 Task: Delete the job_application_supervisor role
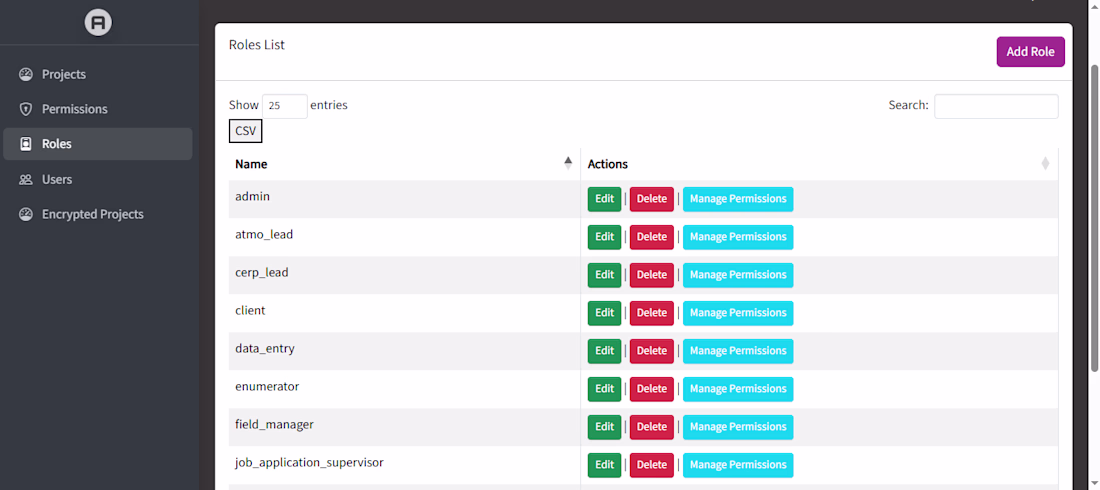point(652,464)
